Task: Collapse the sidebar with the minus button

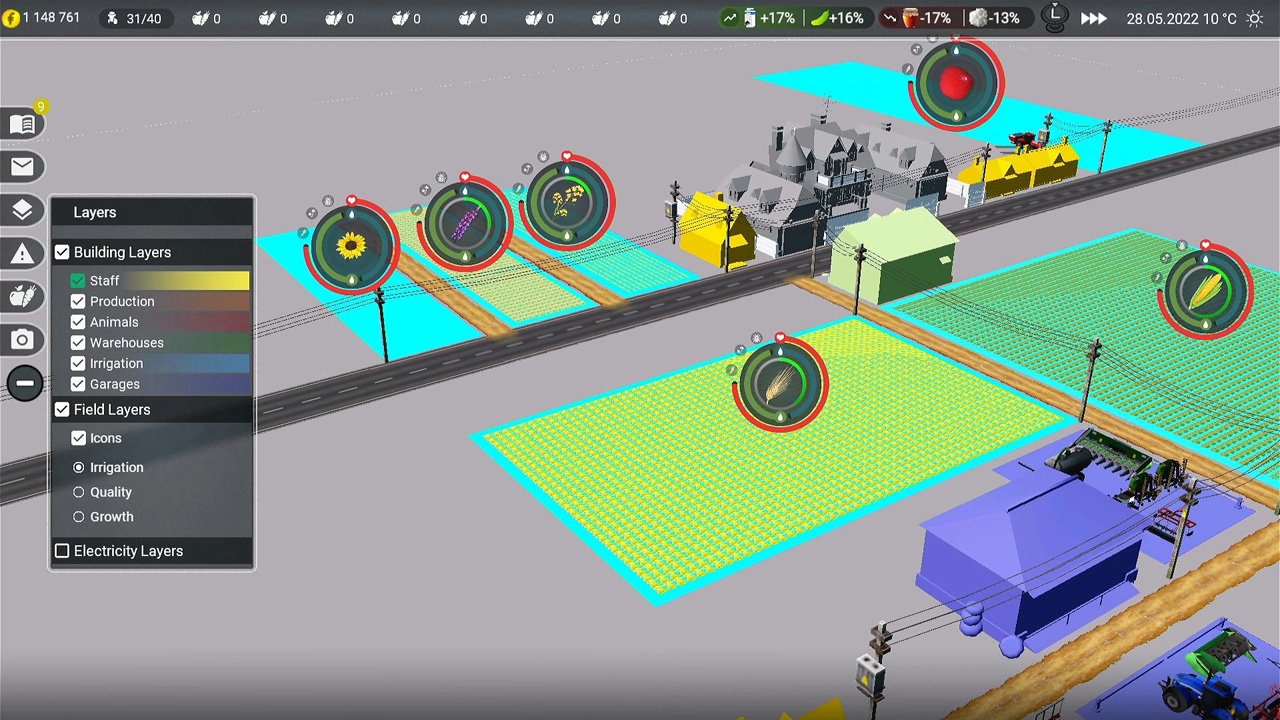Action: [24, 383]
